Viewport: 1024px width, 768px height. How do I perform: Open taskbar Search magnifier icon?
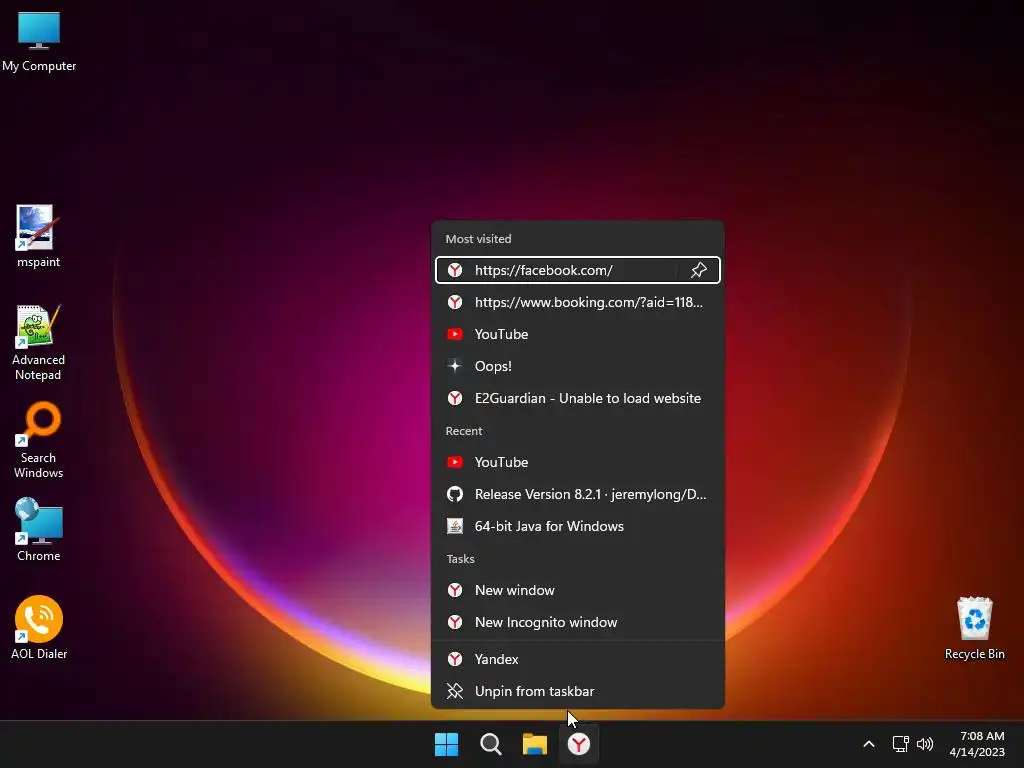[x=490, y=744]
